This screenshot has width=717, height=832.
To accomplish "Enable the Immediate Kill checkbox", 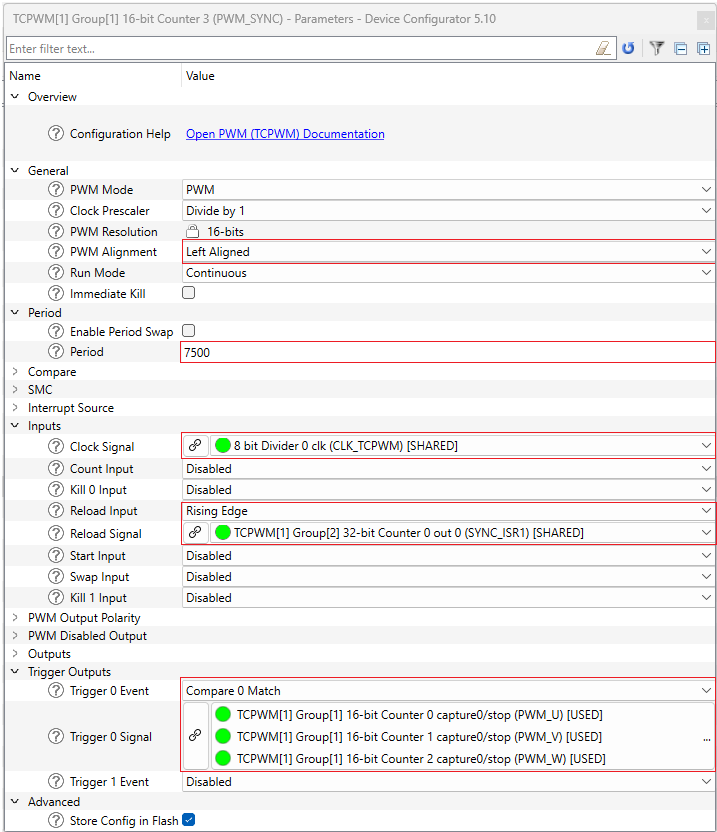I will tap(189, 293).
